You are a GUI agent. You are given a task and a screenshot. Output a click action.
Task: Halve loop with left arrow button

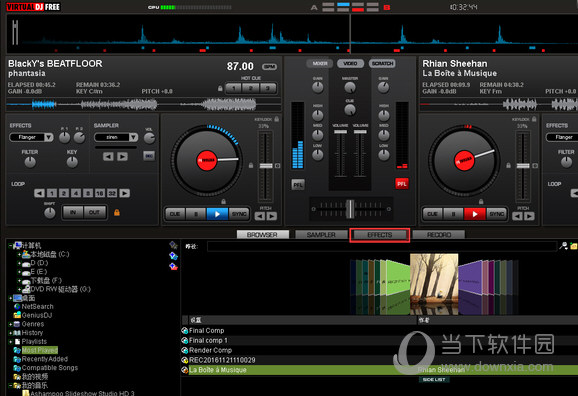point(39,193)
